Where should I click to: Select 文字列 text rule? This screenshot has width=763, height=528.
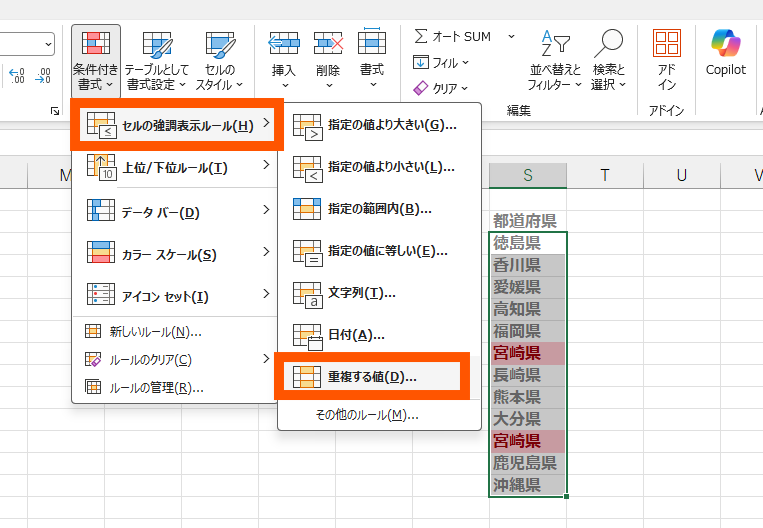(x=380, y=293)
